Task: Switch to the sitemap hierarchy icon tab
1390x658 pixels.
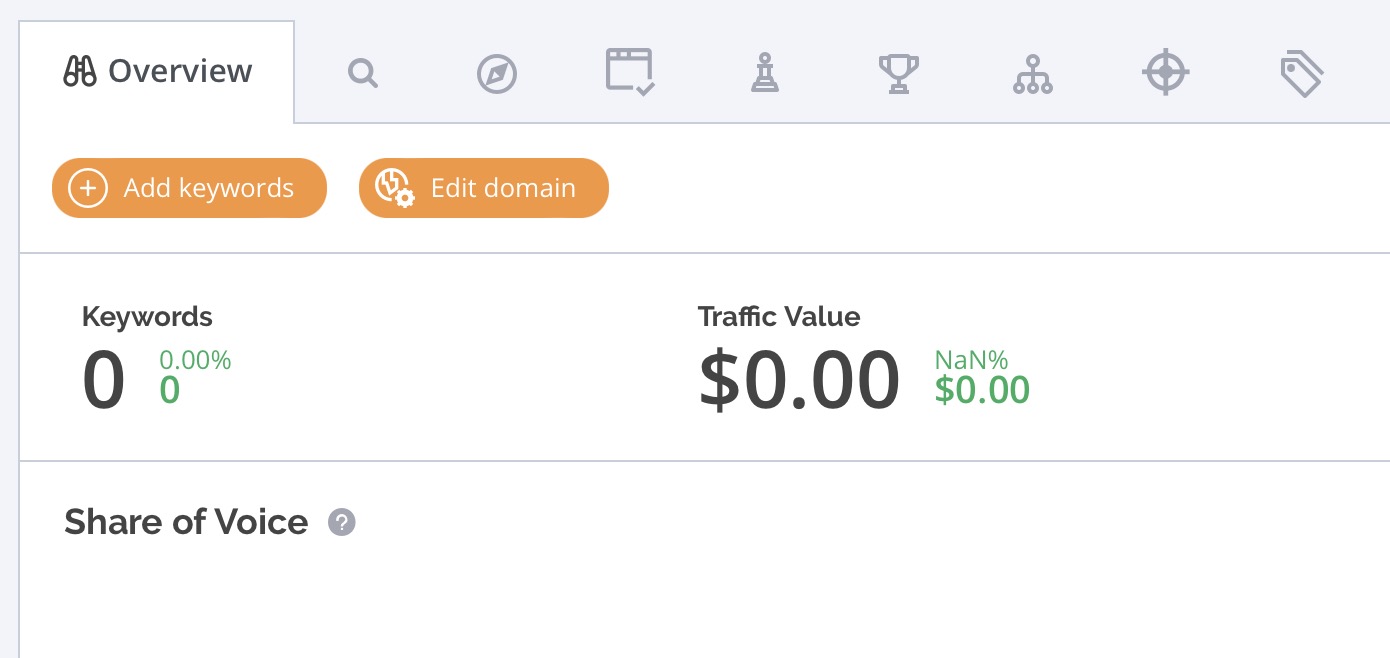Action: pos(1033,74)
